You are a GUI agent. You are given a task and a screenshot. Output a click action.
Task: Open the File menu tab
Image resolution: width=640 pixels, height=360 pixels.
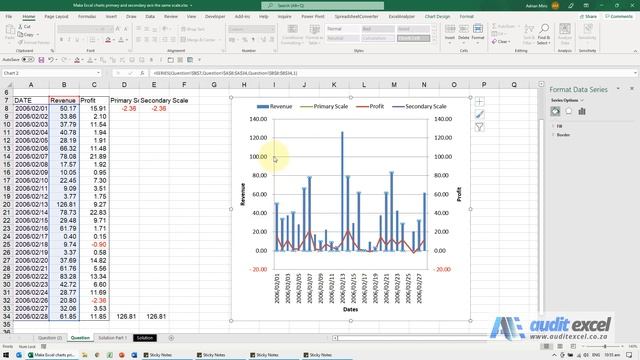(9, 16)
